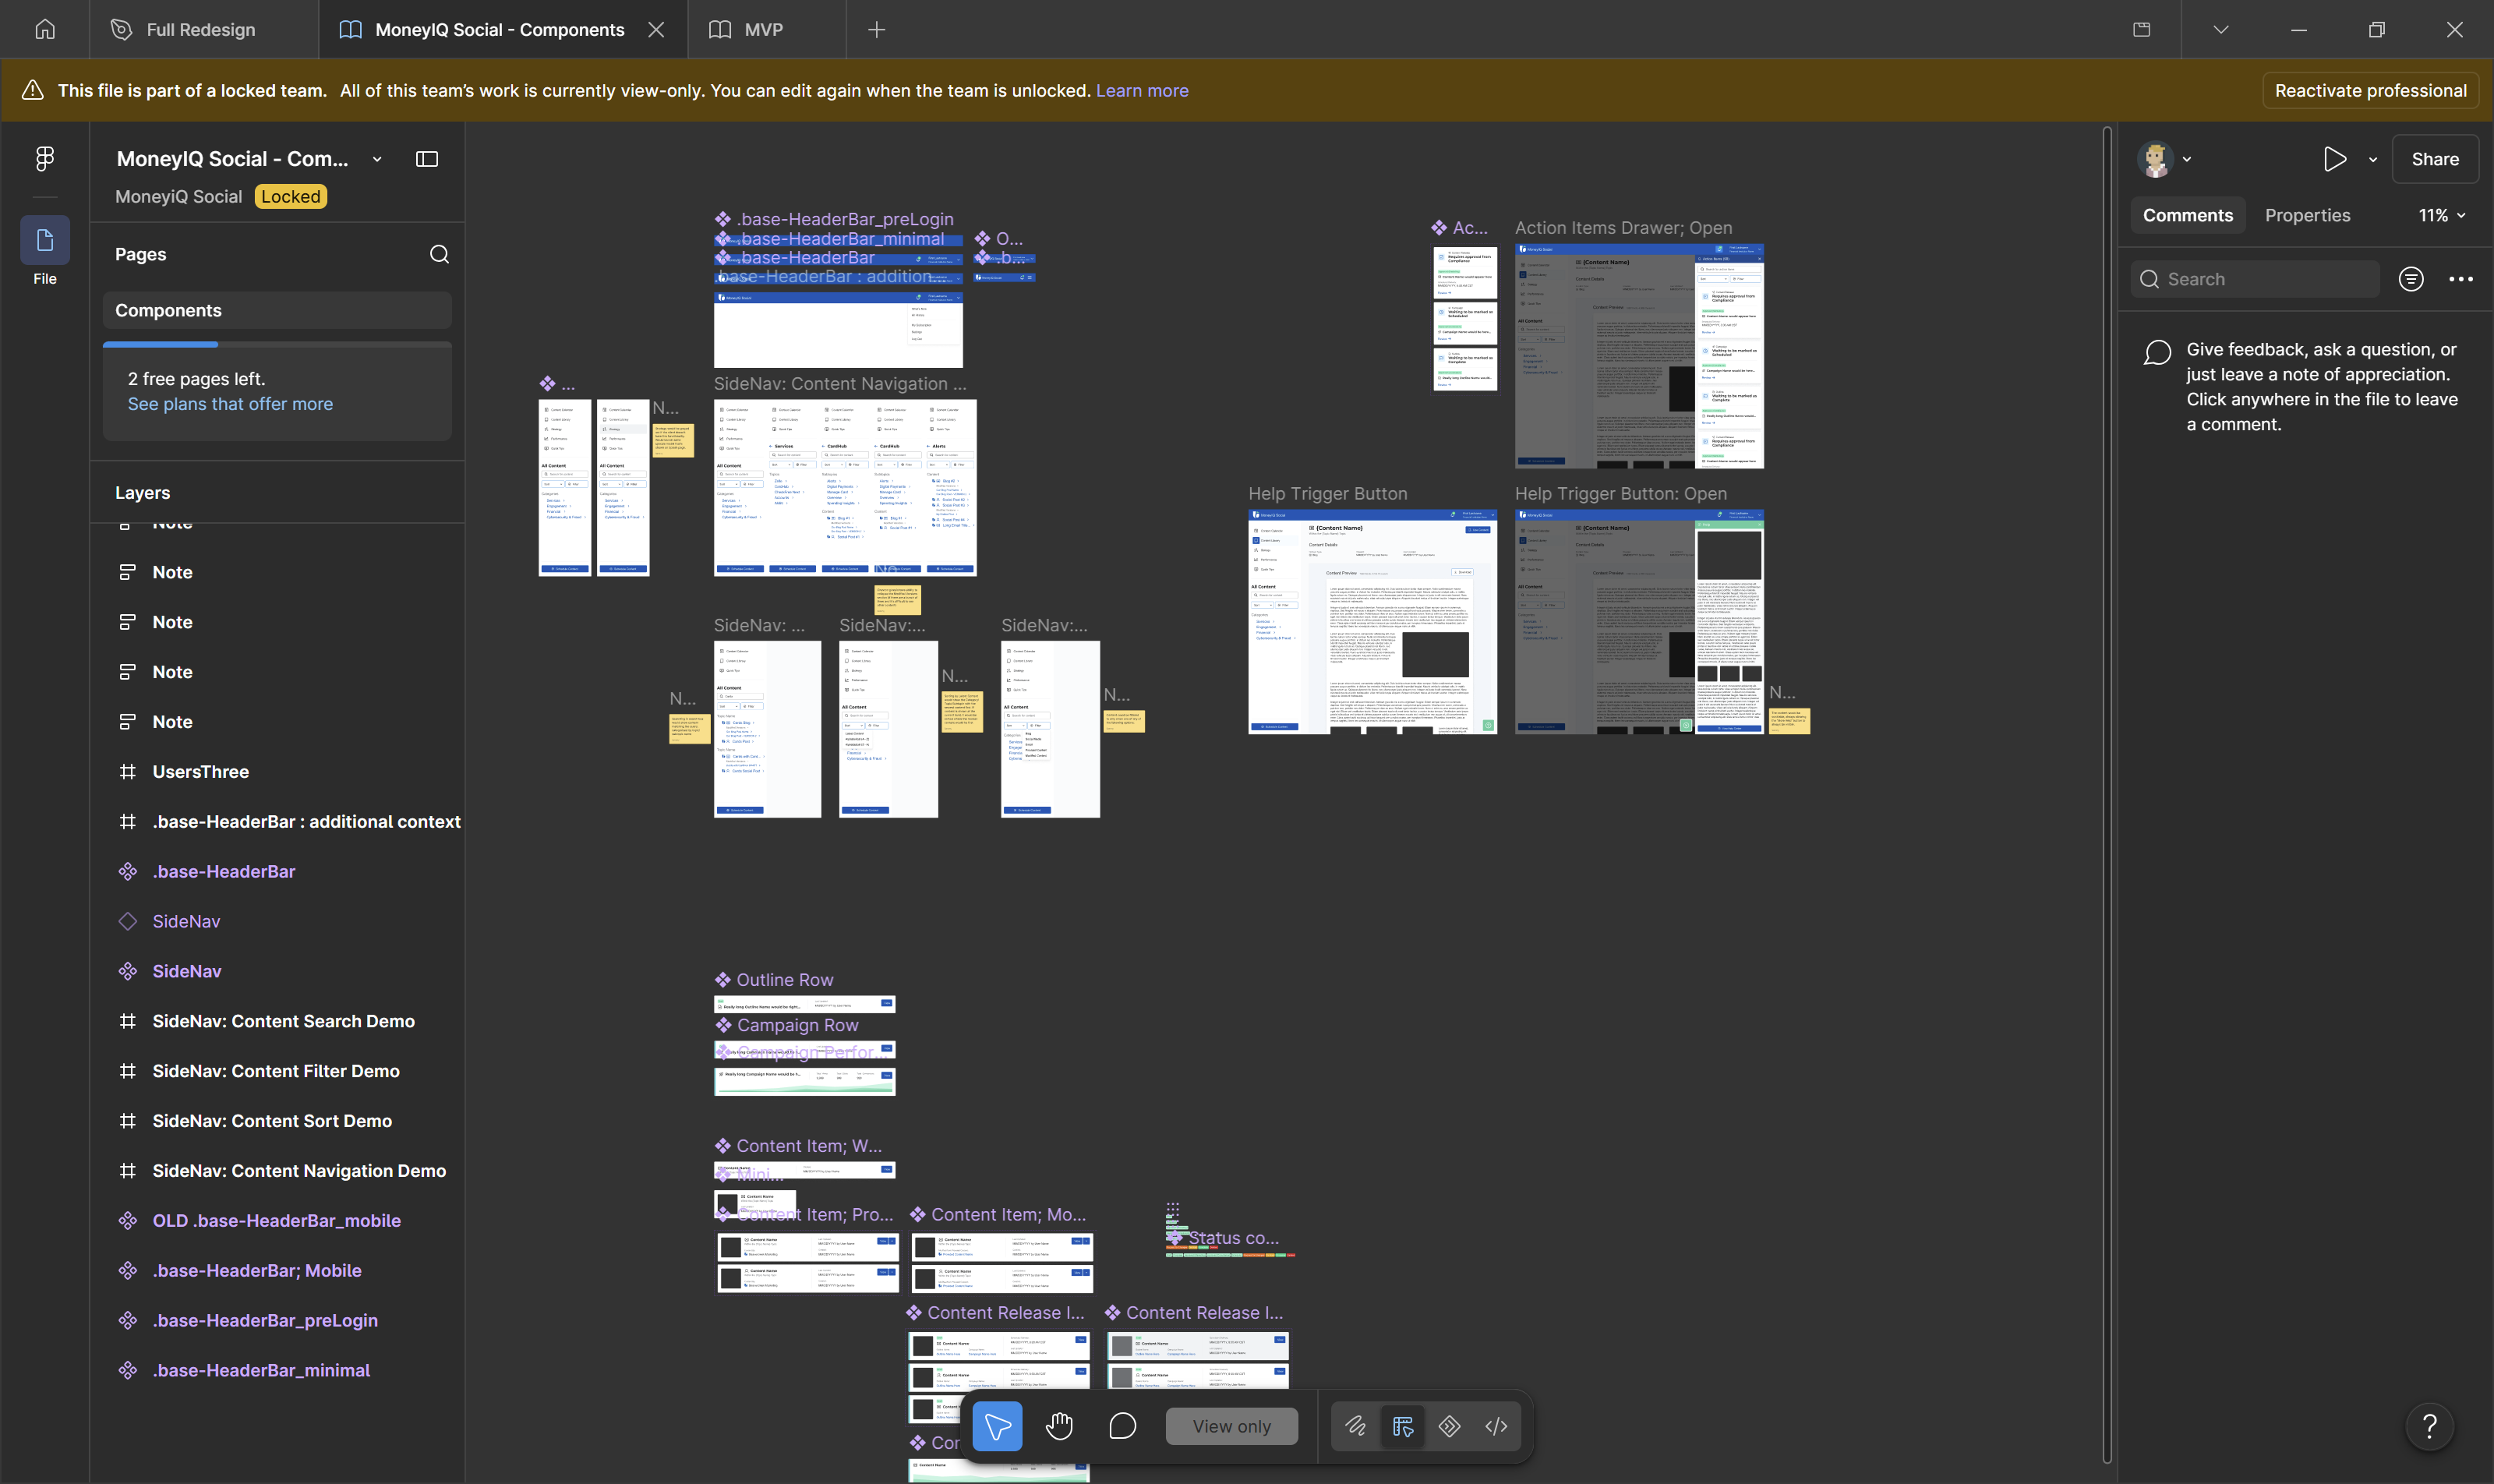Click the canvas vertical scrollbar
Image resolution: width=2494 pixels, height=1484 pixels.
click(2107, 795)
